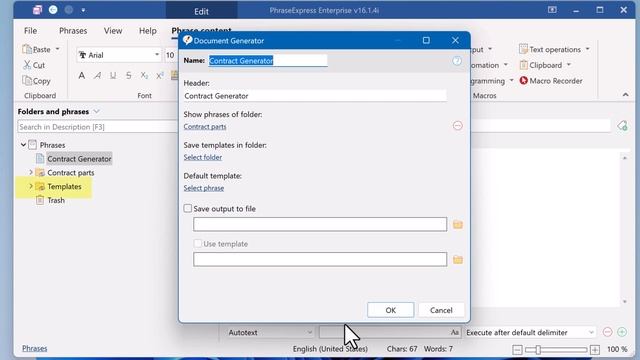This screenshot has height=360, width=640.
Task: Open the View menu
Action: [113, 31]
